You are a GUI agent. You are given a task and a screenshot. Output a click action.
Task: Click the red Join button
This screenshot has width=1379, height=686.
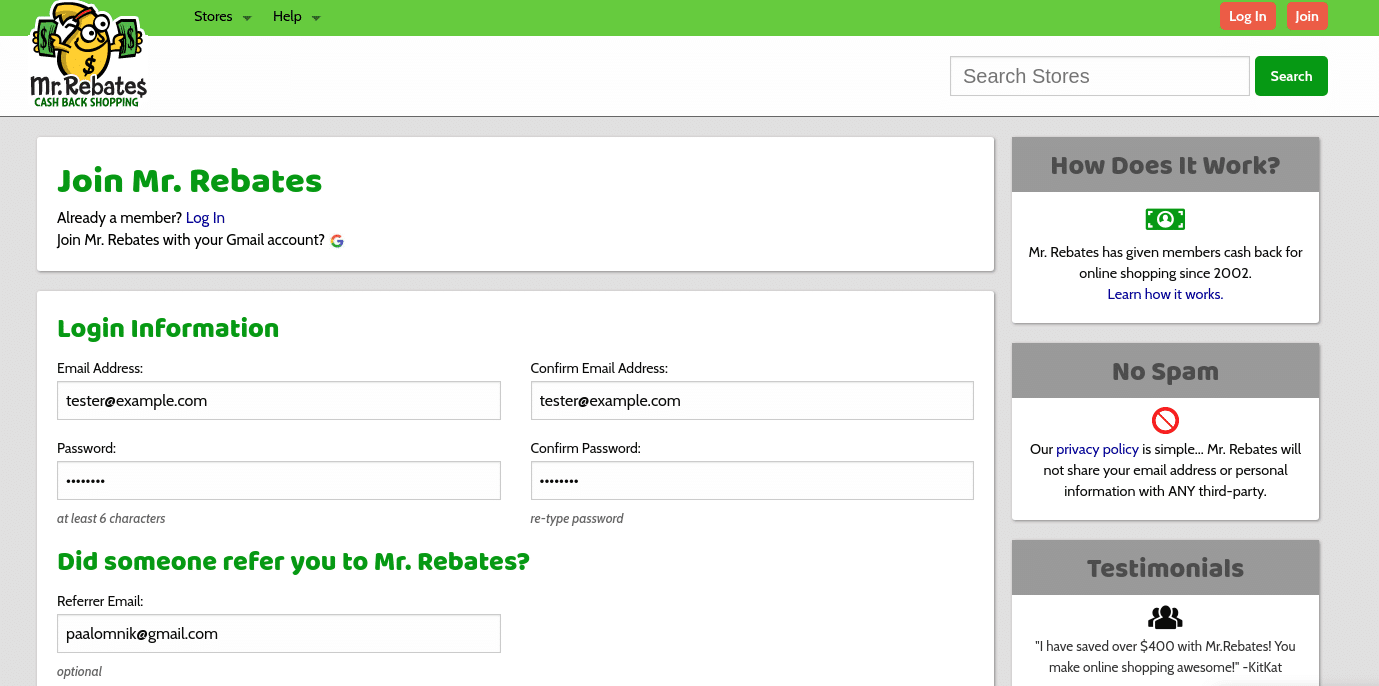1306,16
